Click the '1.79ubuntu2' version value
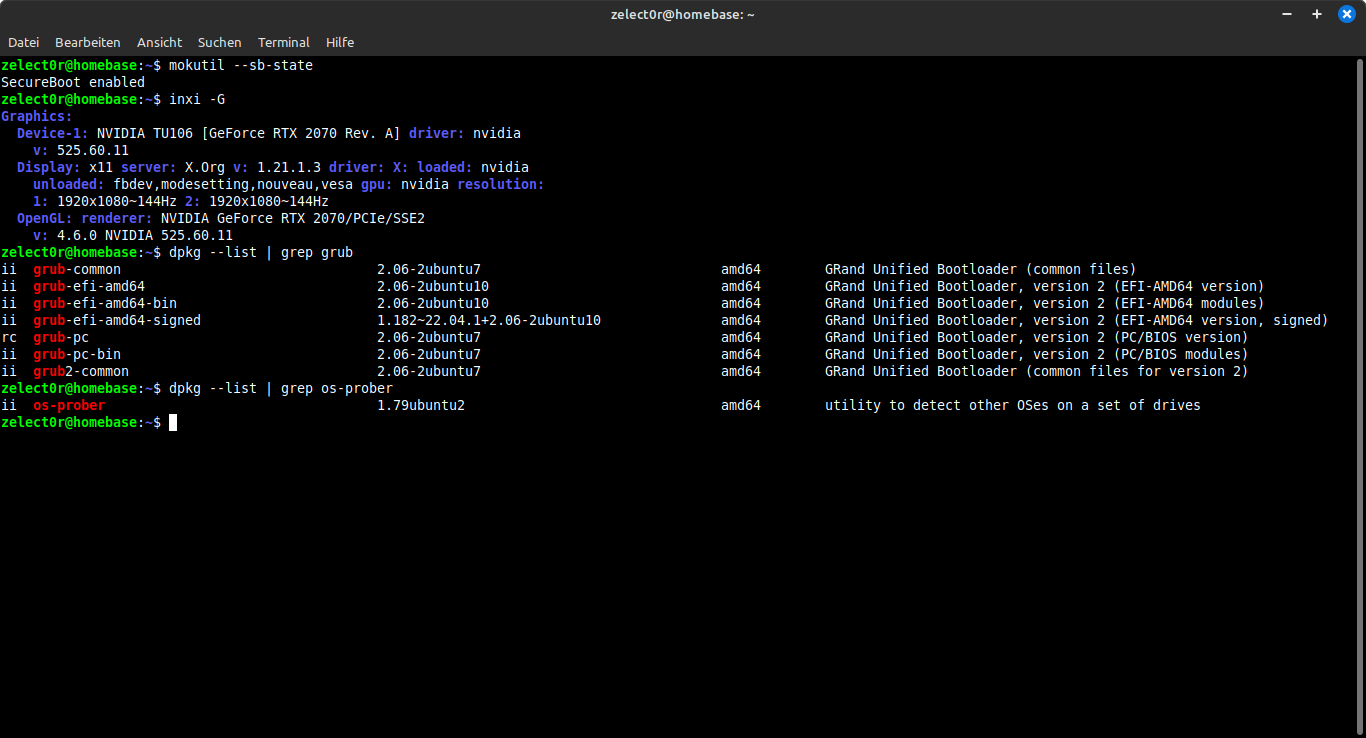This screenshot has height=738, width=1366. click(x=421, y=405)
